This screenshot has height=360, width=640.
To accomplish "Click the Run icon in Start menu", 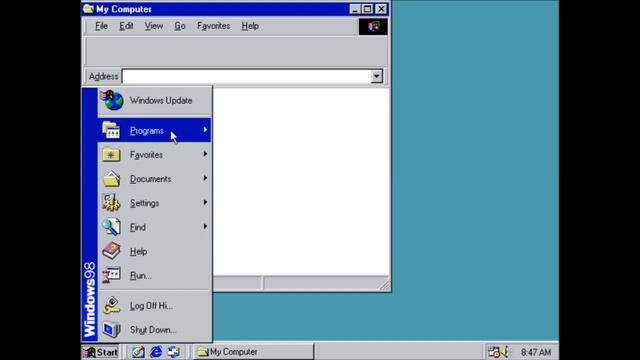I will point(111,275).
